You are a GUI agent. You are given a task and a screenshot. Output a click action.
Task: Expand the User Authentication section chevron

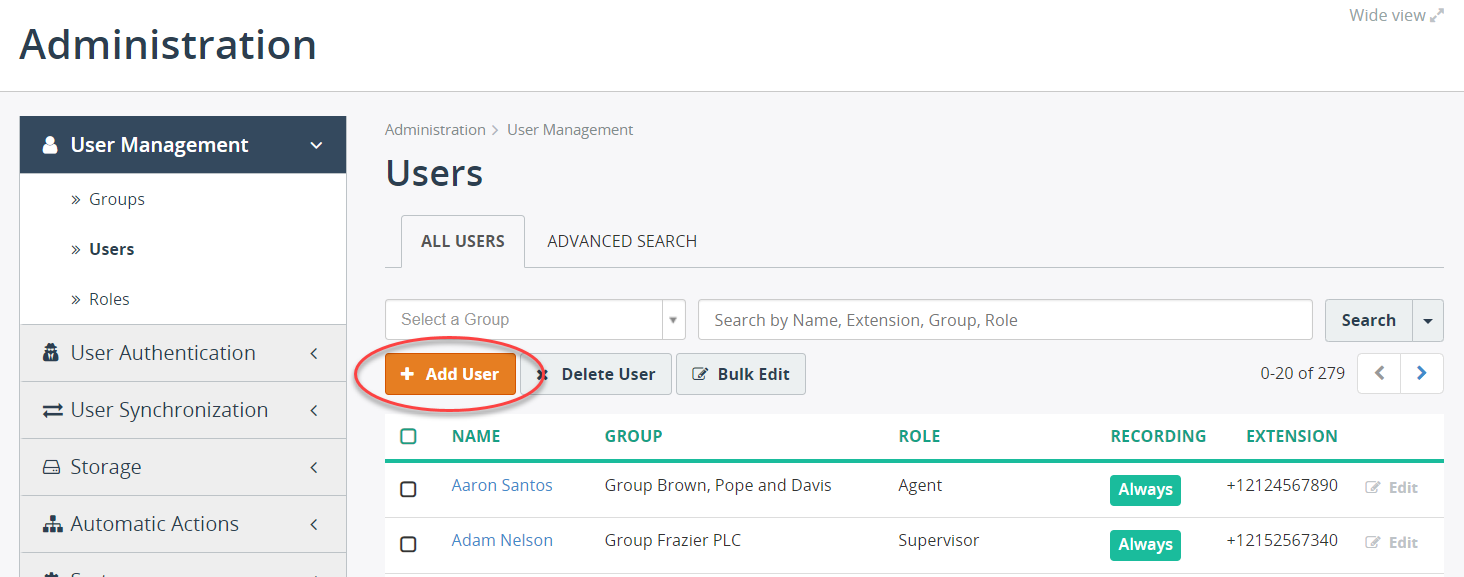pos(314,353)
